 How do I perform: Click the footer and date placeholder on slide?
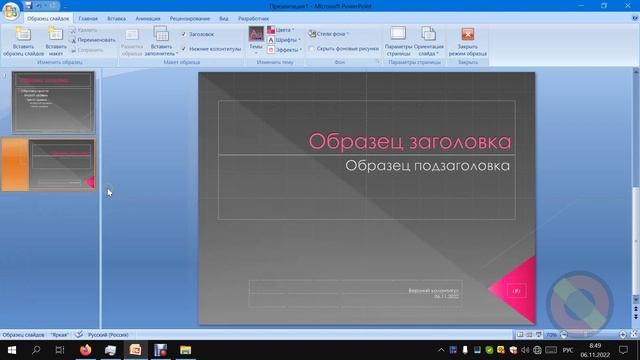[356, 293]
